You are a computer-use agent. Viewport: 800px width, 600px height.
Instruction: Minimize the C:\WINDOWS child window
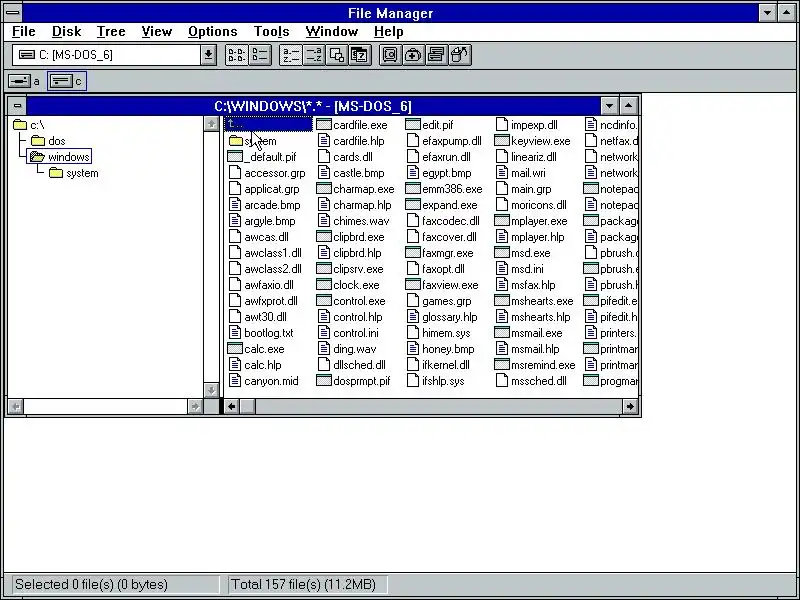click(609, 106)
